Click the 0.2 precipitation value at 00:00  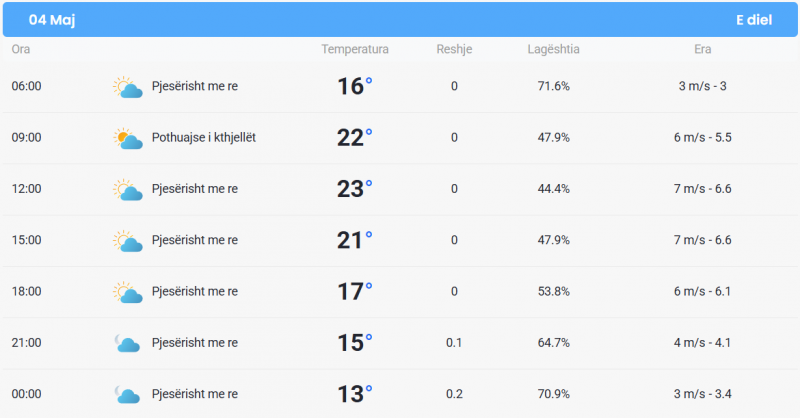(454, 394)
